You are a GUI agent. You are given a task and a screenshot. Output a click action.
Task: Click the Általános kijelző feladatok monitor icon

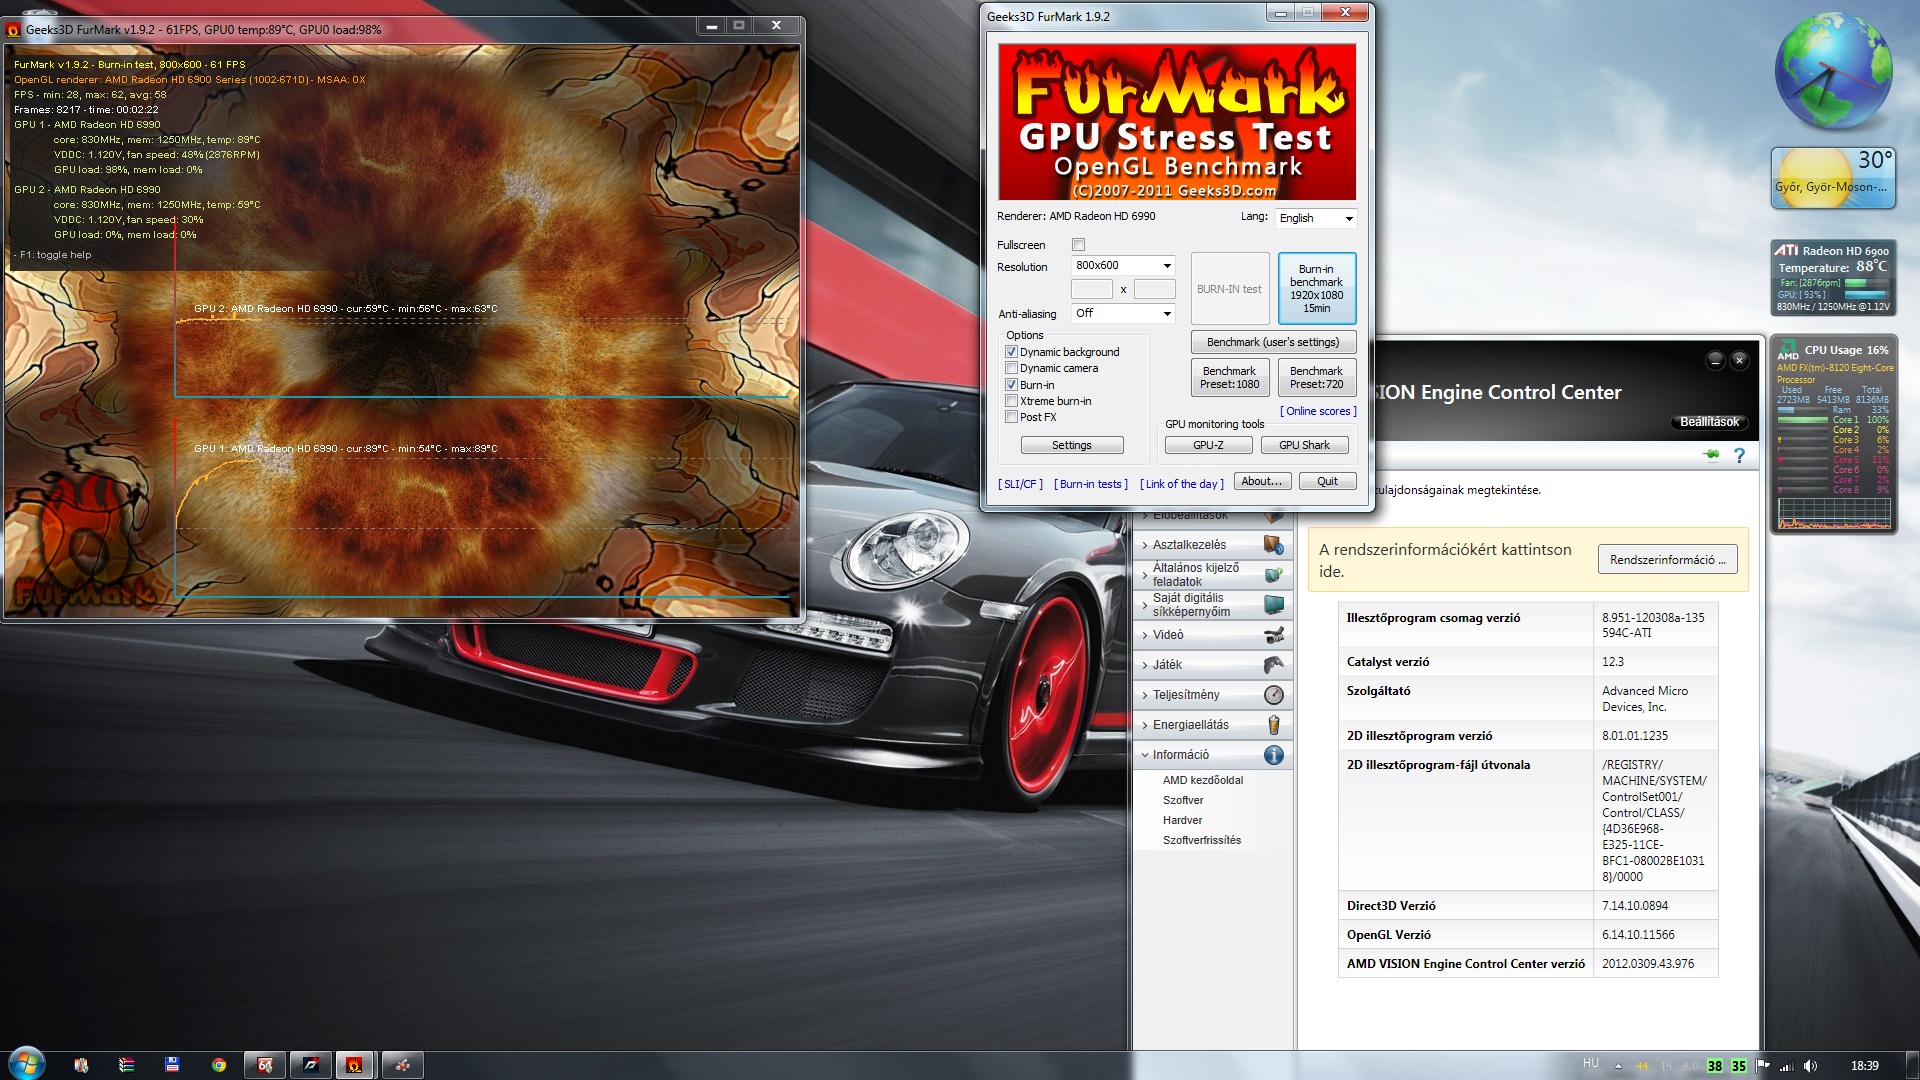1273,575
